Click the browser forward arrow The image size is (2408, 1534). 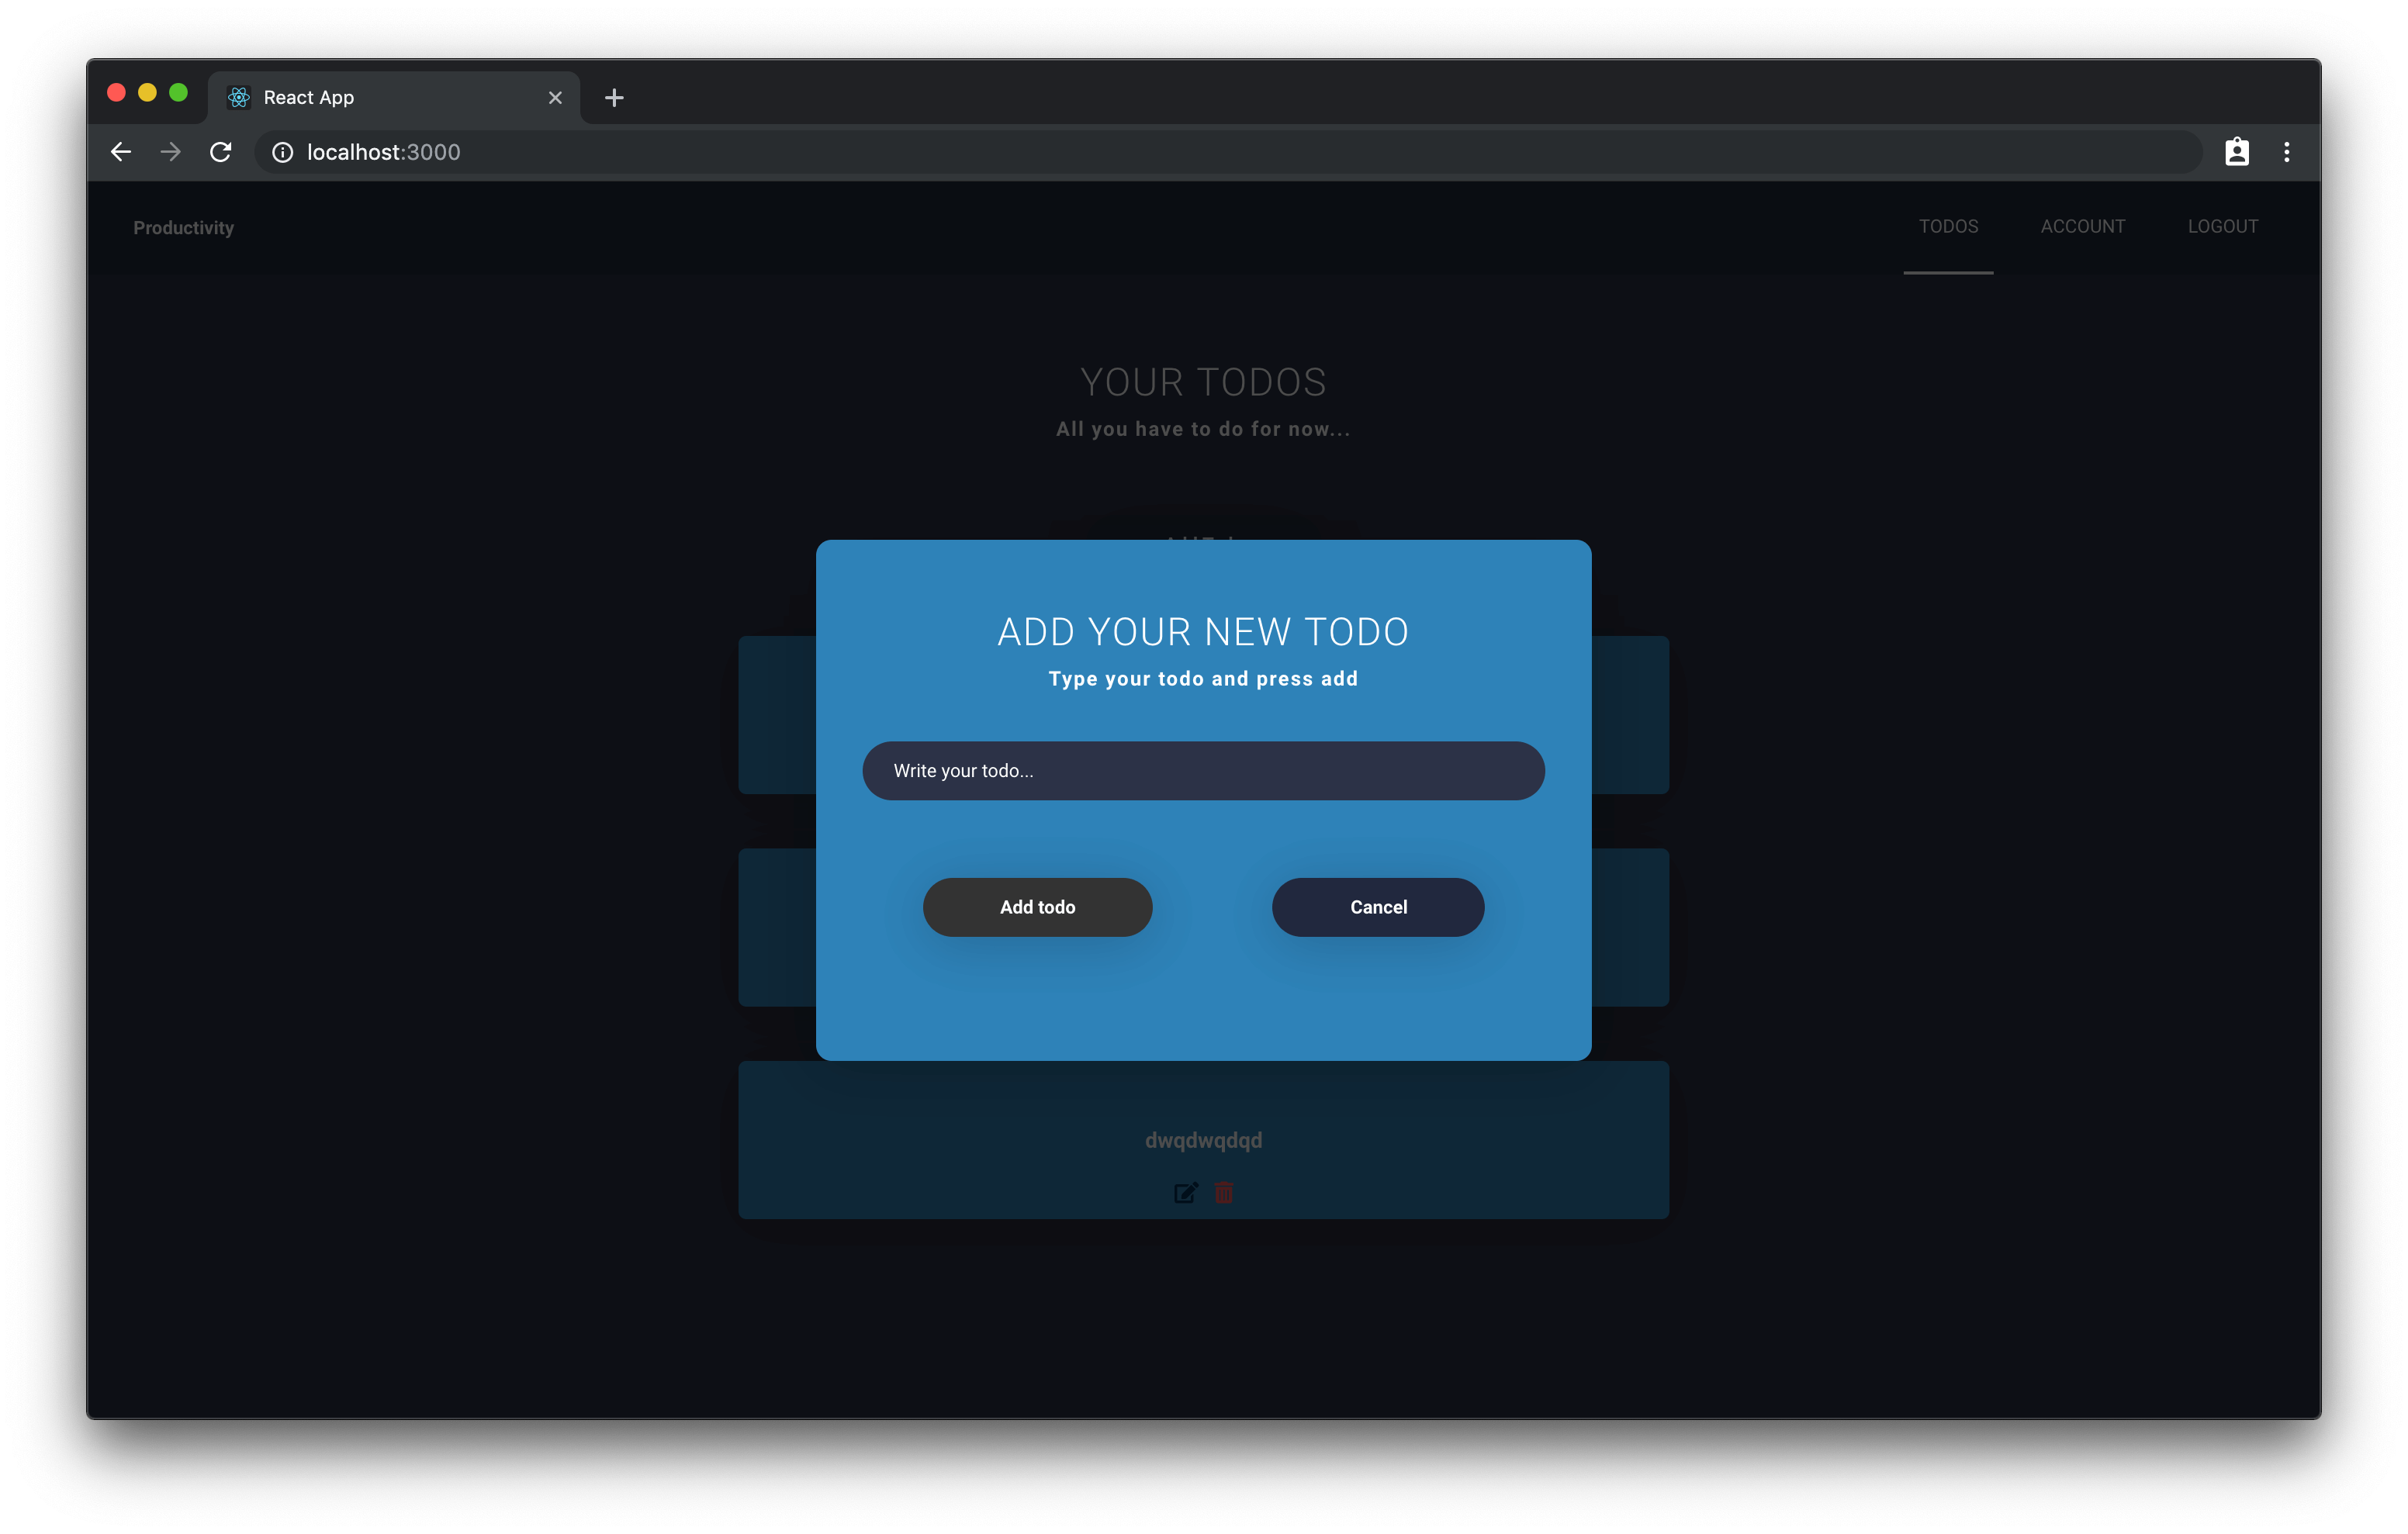point(171,152)
